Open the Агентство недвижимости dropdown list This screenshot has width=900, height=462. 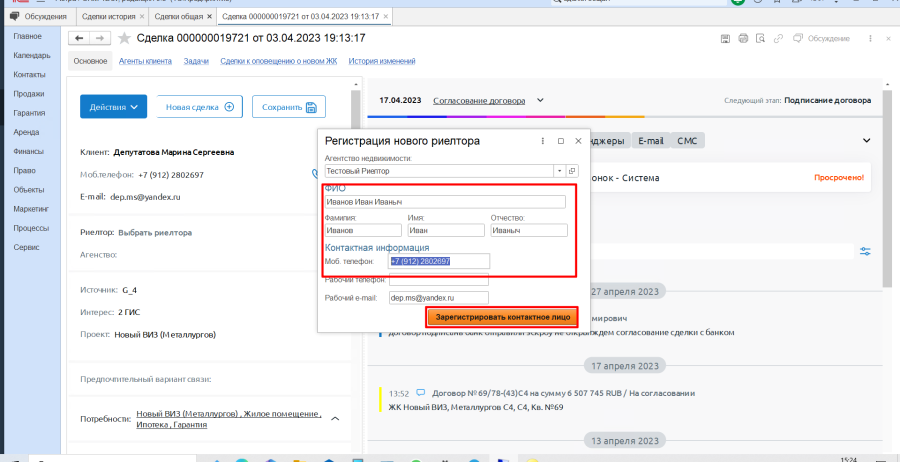pyautogui.click(x=560, y=171)
